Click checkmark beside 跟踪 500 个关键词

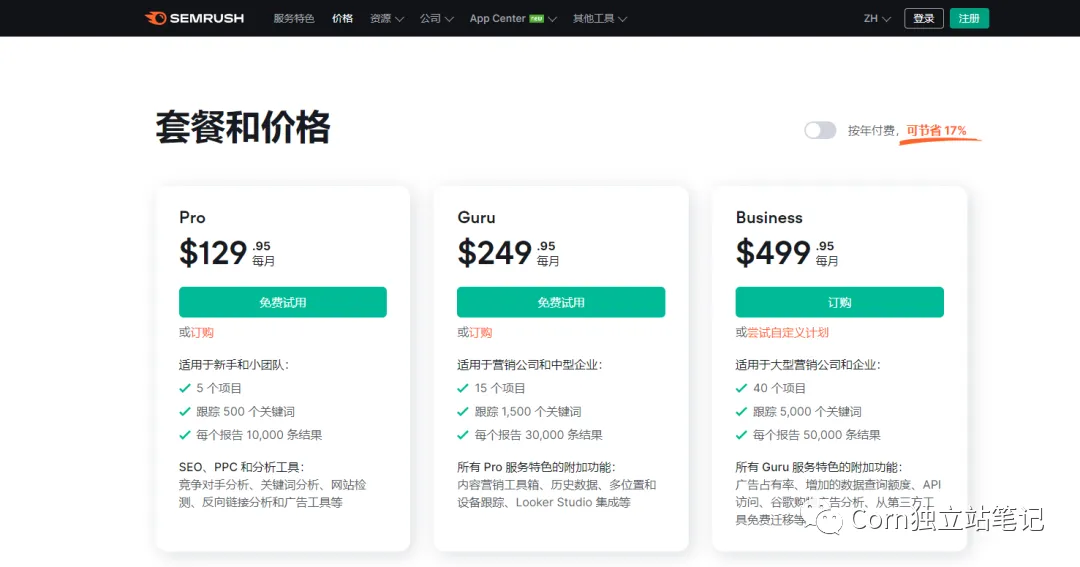click(185, 412)
